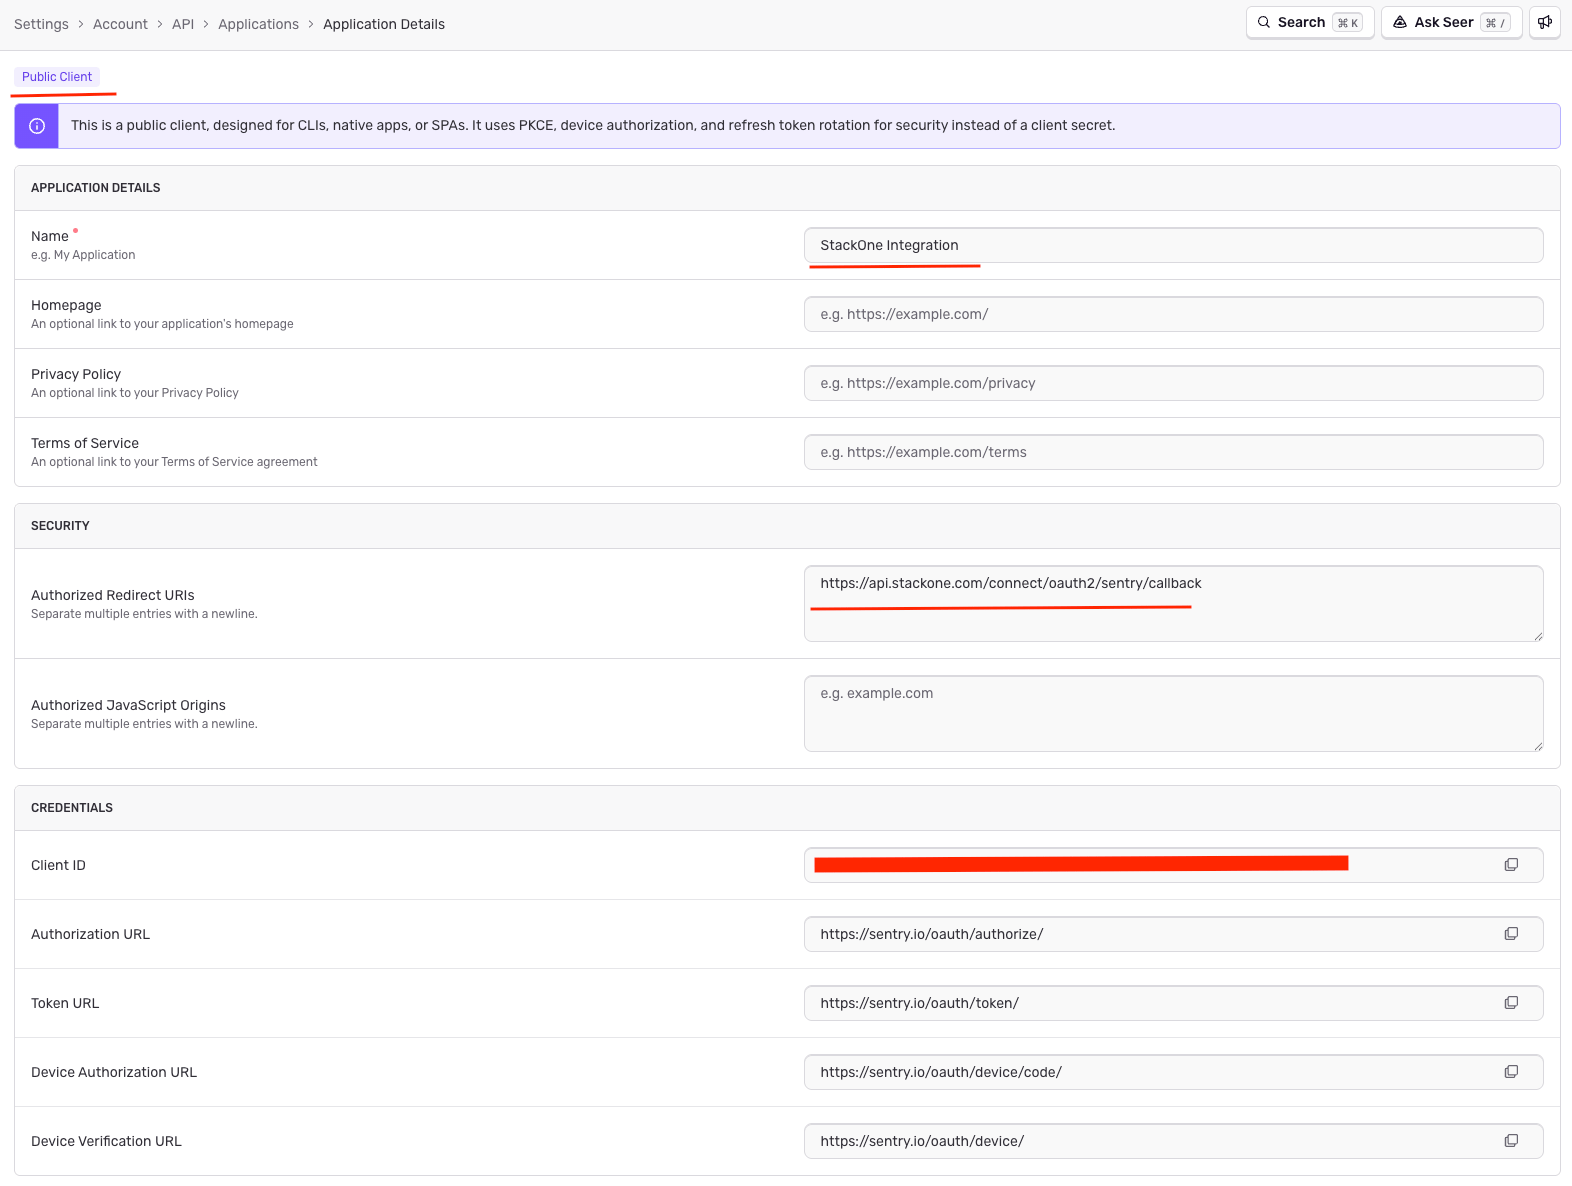Viewport: 1572px width, 1186px height.
Task: Click the Authorized JavaScript Origins textarea
Action: click(x=1173, y=714)
